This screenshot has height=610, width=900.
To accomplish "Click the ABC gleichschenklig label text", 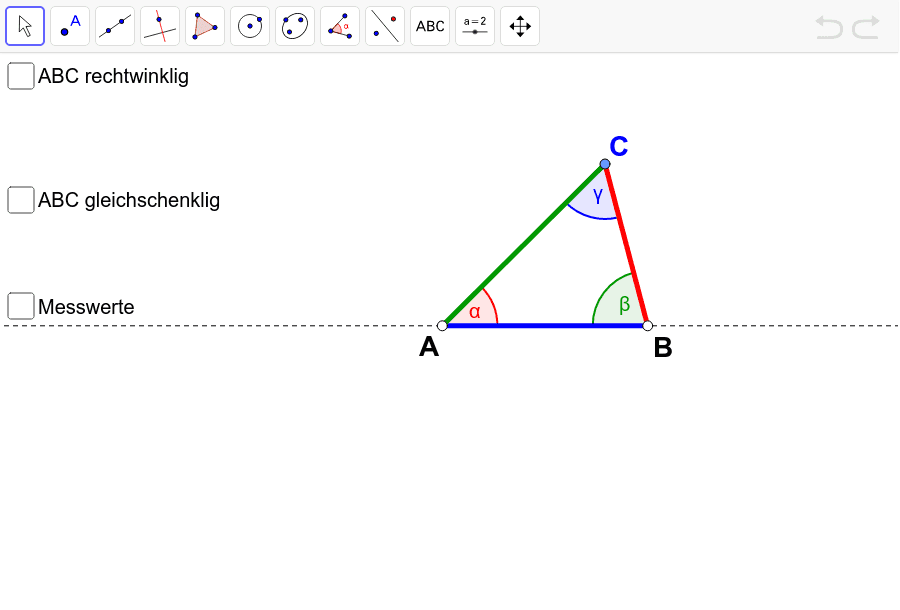I will pos(129,200).
